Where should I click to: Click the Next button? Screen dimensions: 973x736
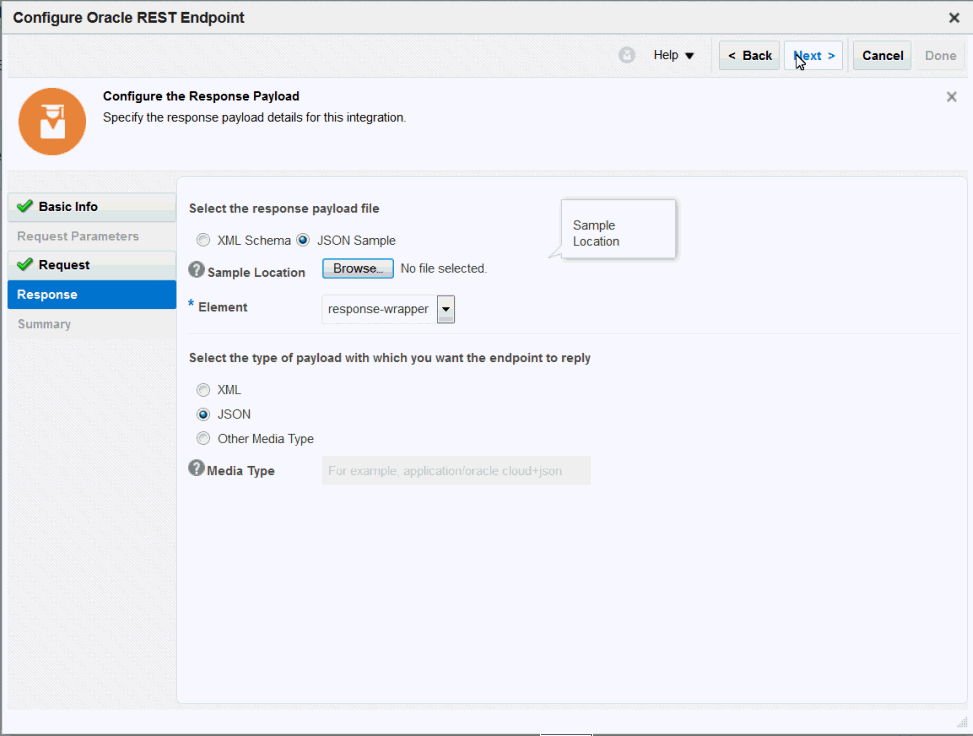814,56
